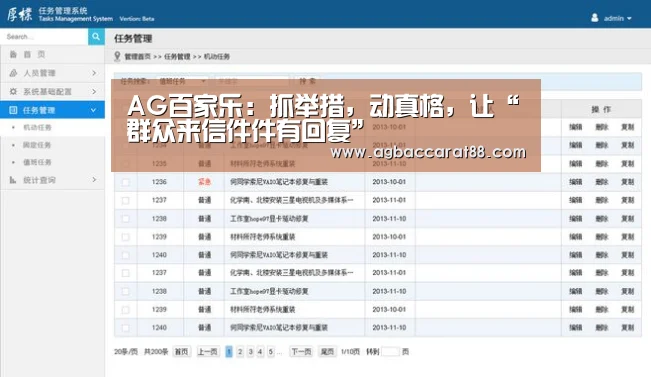This screenshot has height=377, width=651.
Task: Click the 首页 pagination button
Action: click(x=181, y=352)
